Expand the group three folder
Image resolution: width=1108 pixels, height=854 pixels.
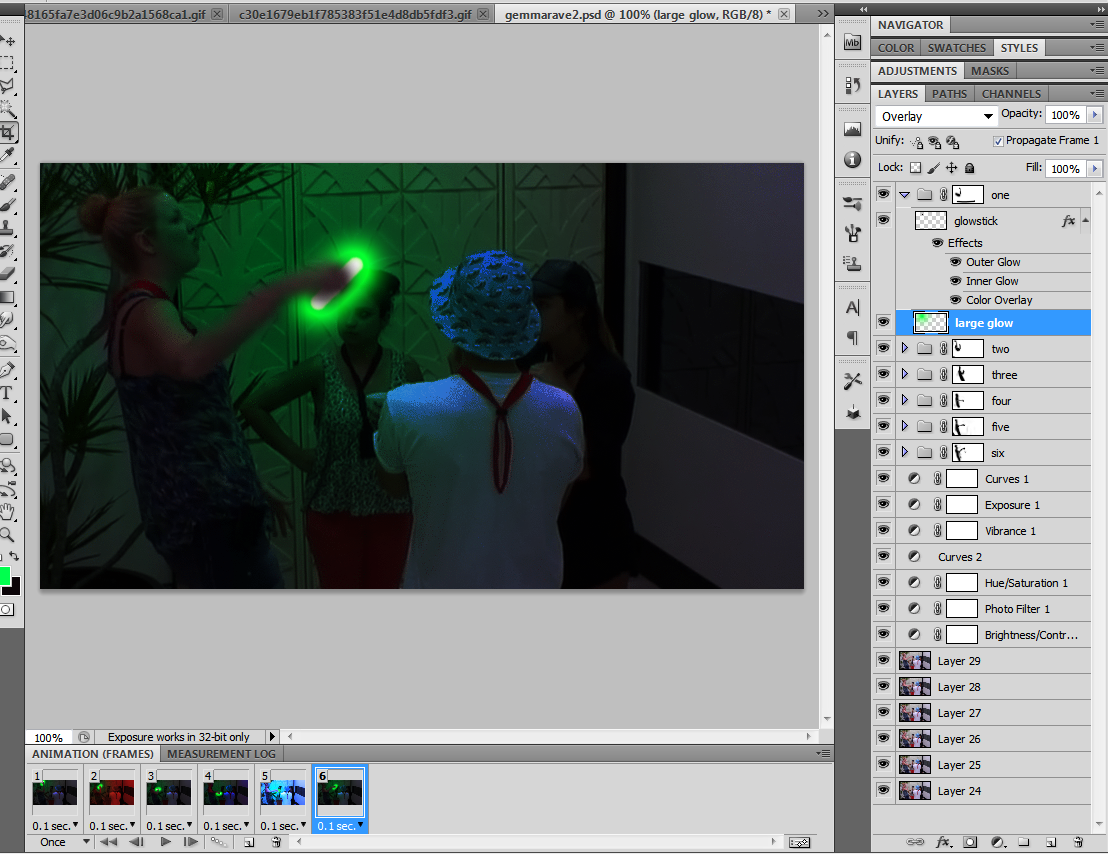904,374
